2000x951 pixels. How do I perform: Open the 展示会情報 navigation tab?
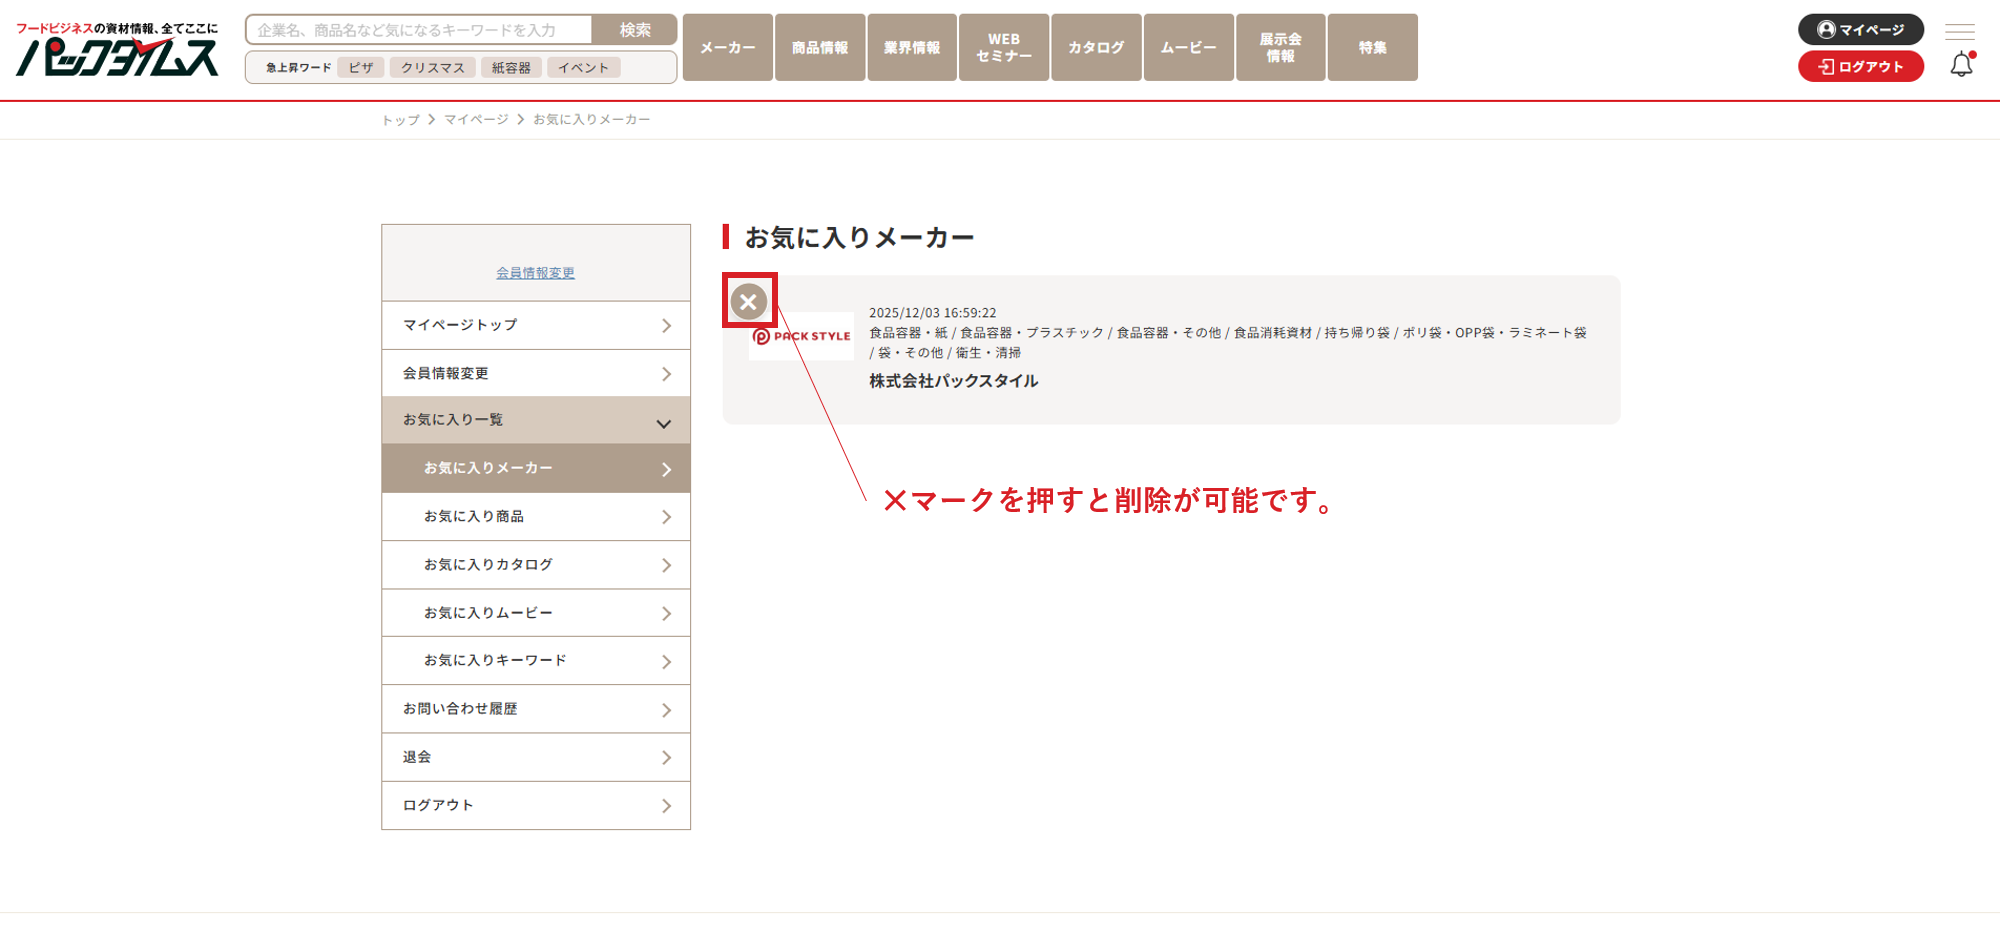tap(1280, 47)
